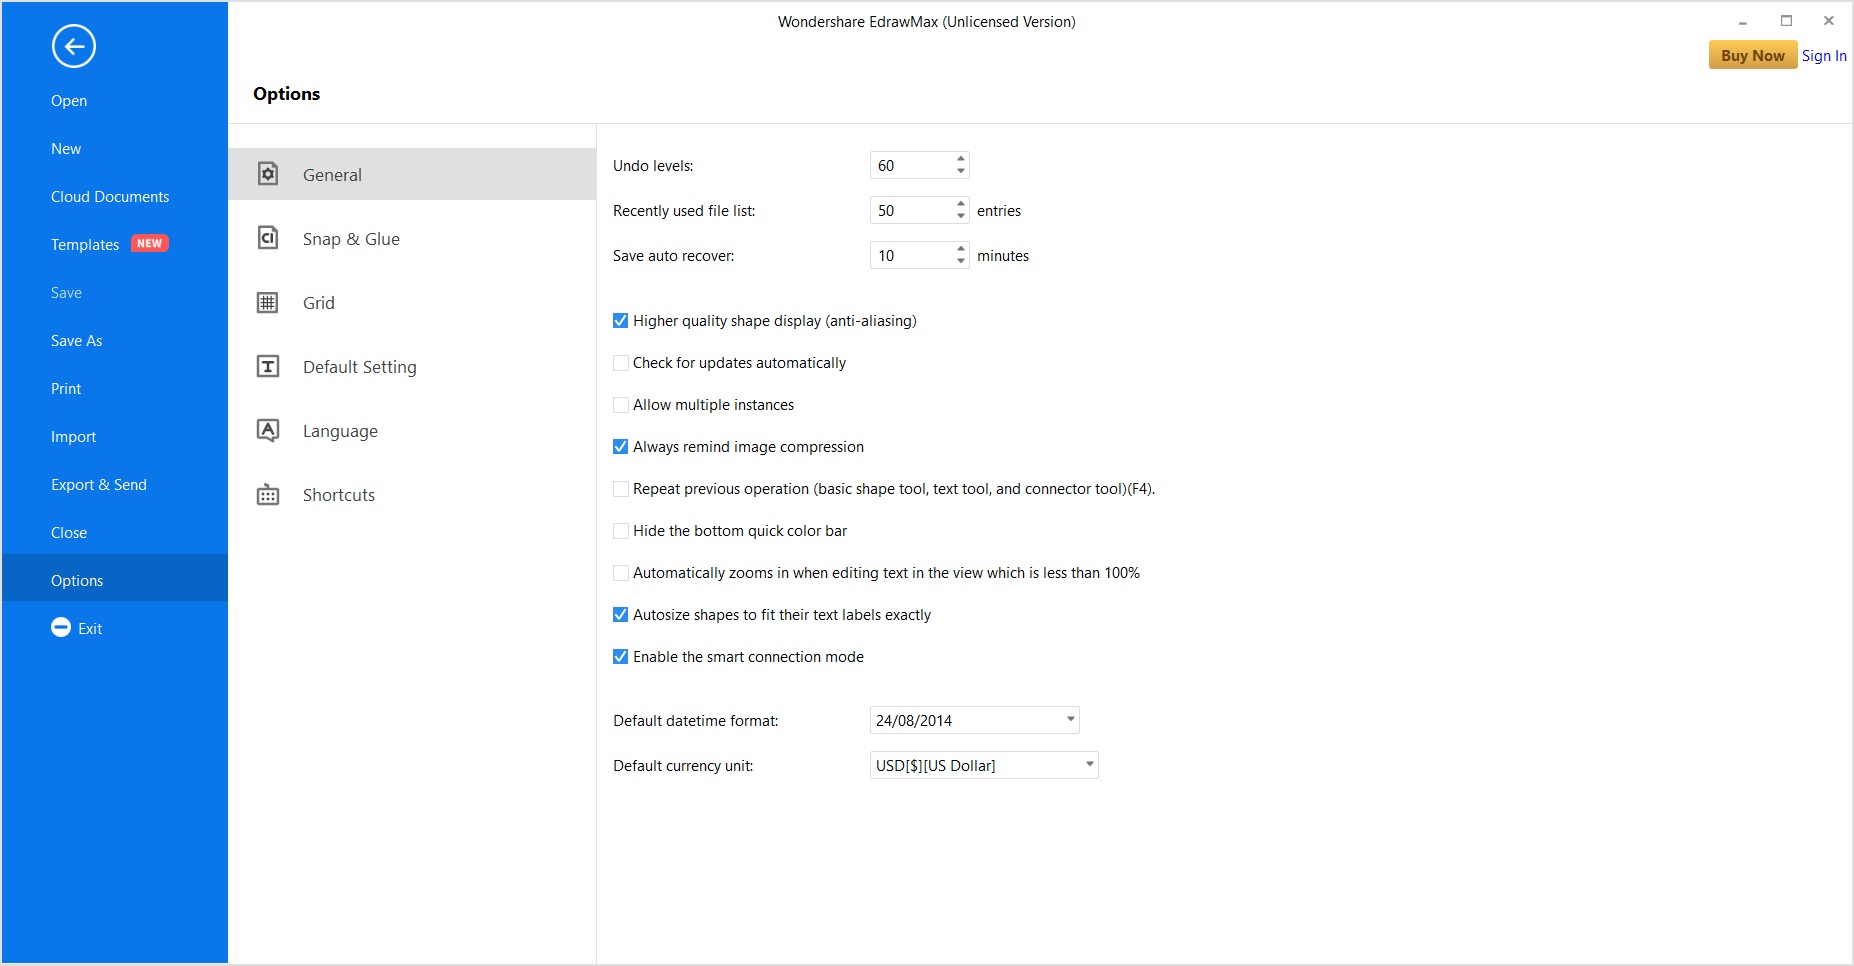Open the Grid settings page
Screen dimensions: 1854x966
pyautogui.click(x=318, y=302)
